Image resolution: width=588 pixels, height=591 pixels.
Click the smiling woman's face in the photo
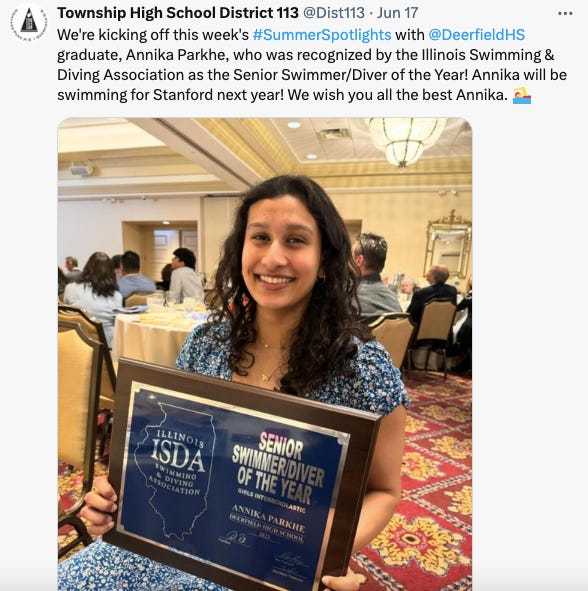[x=280, y=257]
